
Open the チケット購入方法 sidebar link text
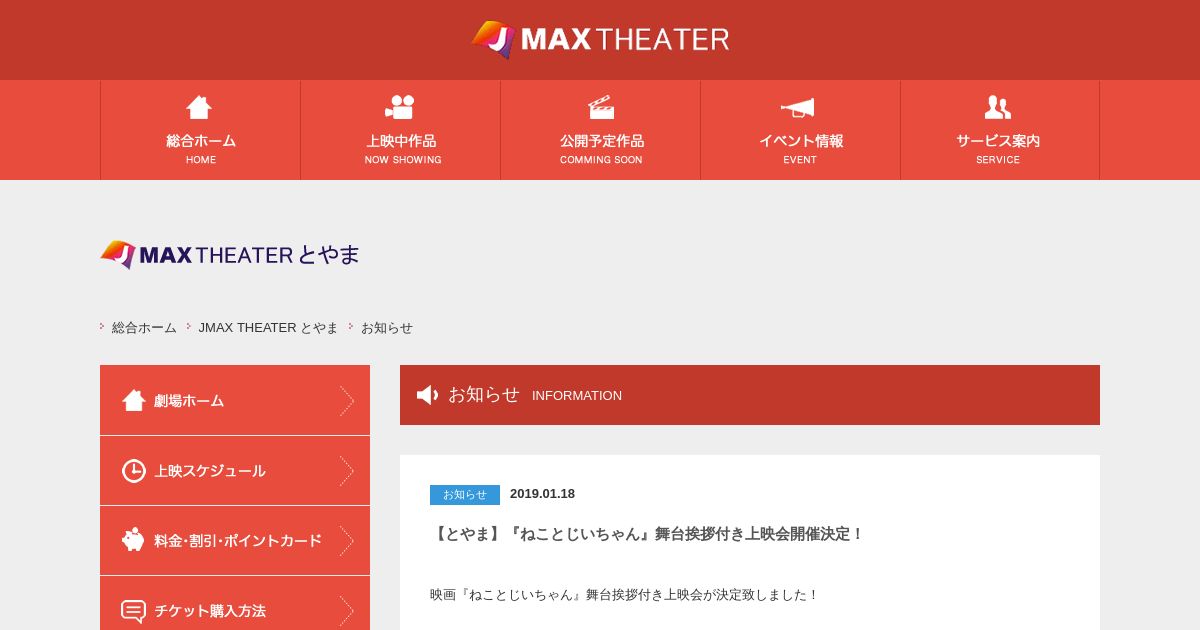pyautogui.click(x=210, y=611)
